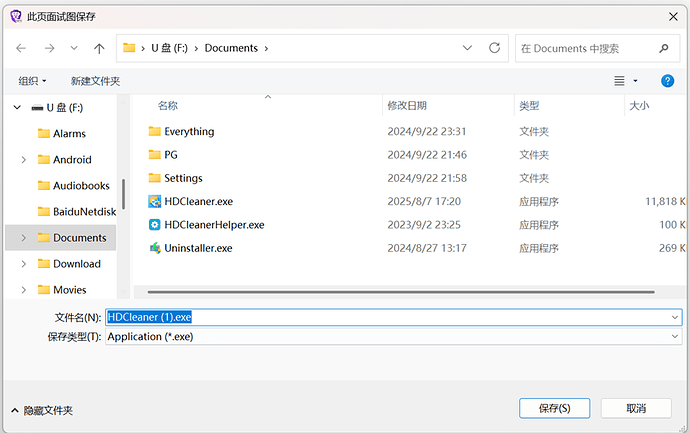Click 取消 to cancel saving
690x433 pixels.
click(636, 408)
